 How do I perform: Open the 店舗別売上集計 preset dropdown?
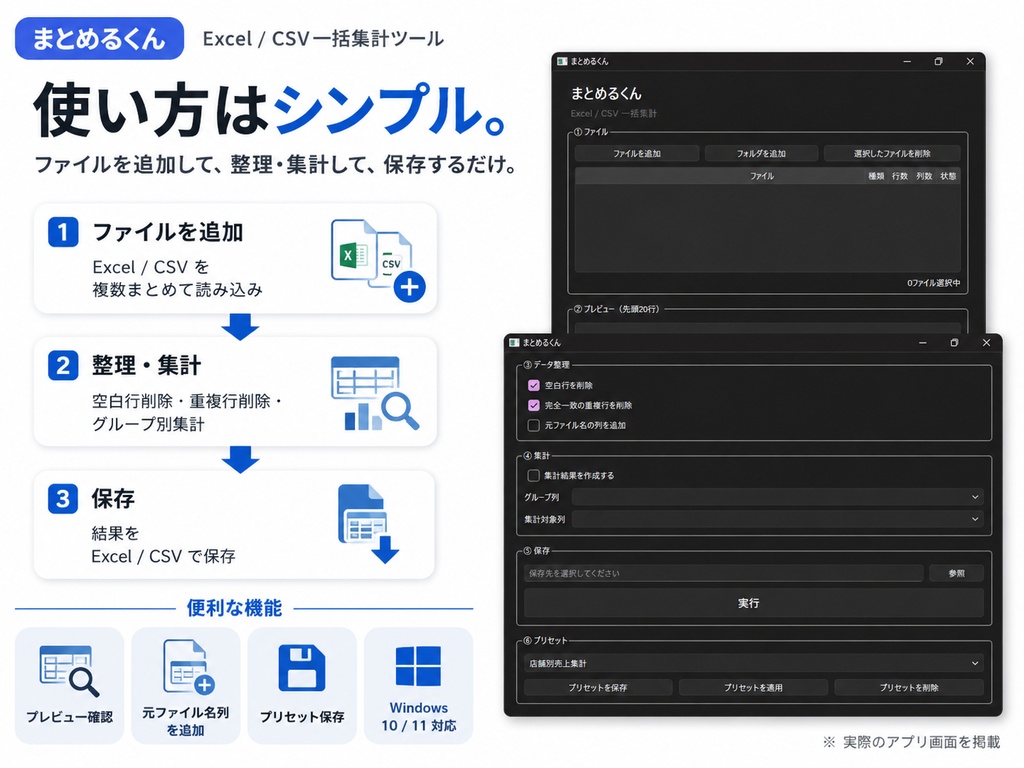(x=754, y=664)
